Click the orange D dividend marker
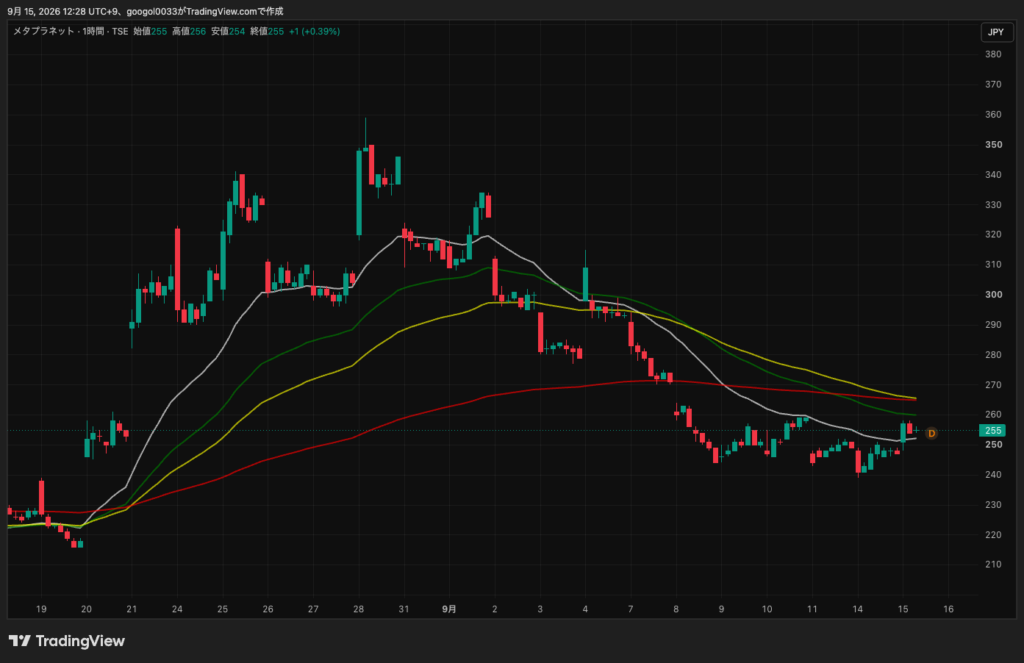1024x663 pixels. click(931, 433)
